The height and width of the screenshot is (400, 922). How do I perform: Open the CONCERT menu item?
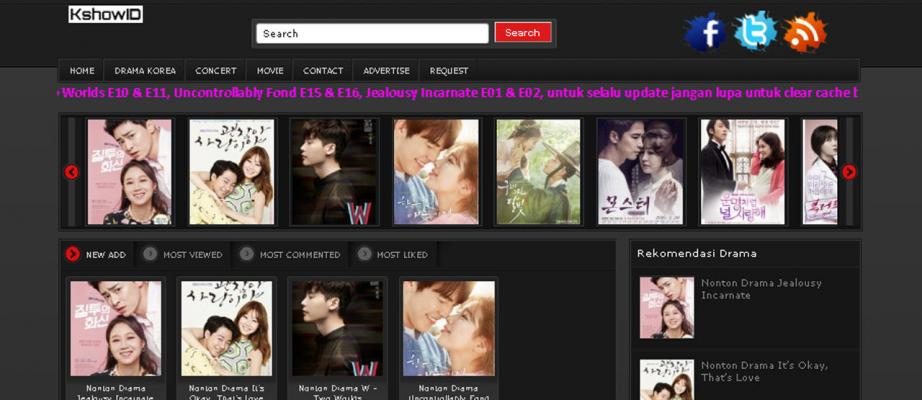216,71
